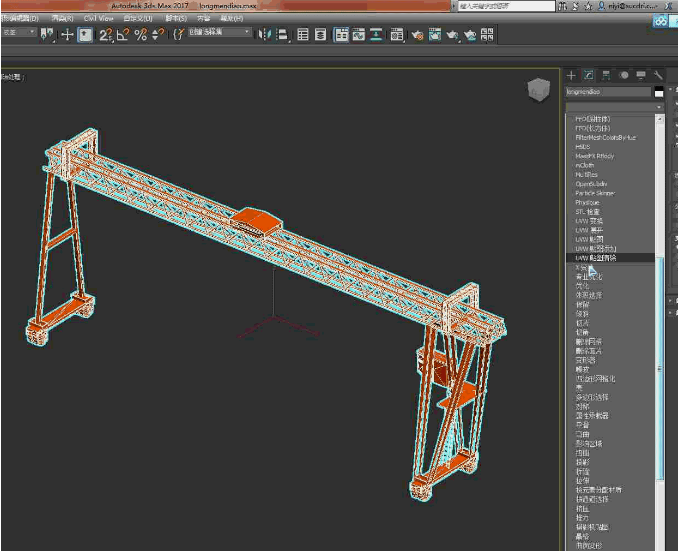Viewport: 688px width, 555px height.
Task: Open the Autodesk A360 Gallery icon
Action: [487, 35]
